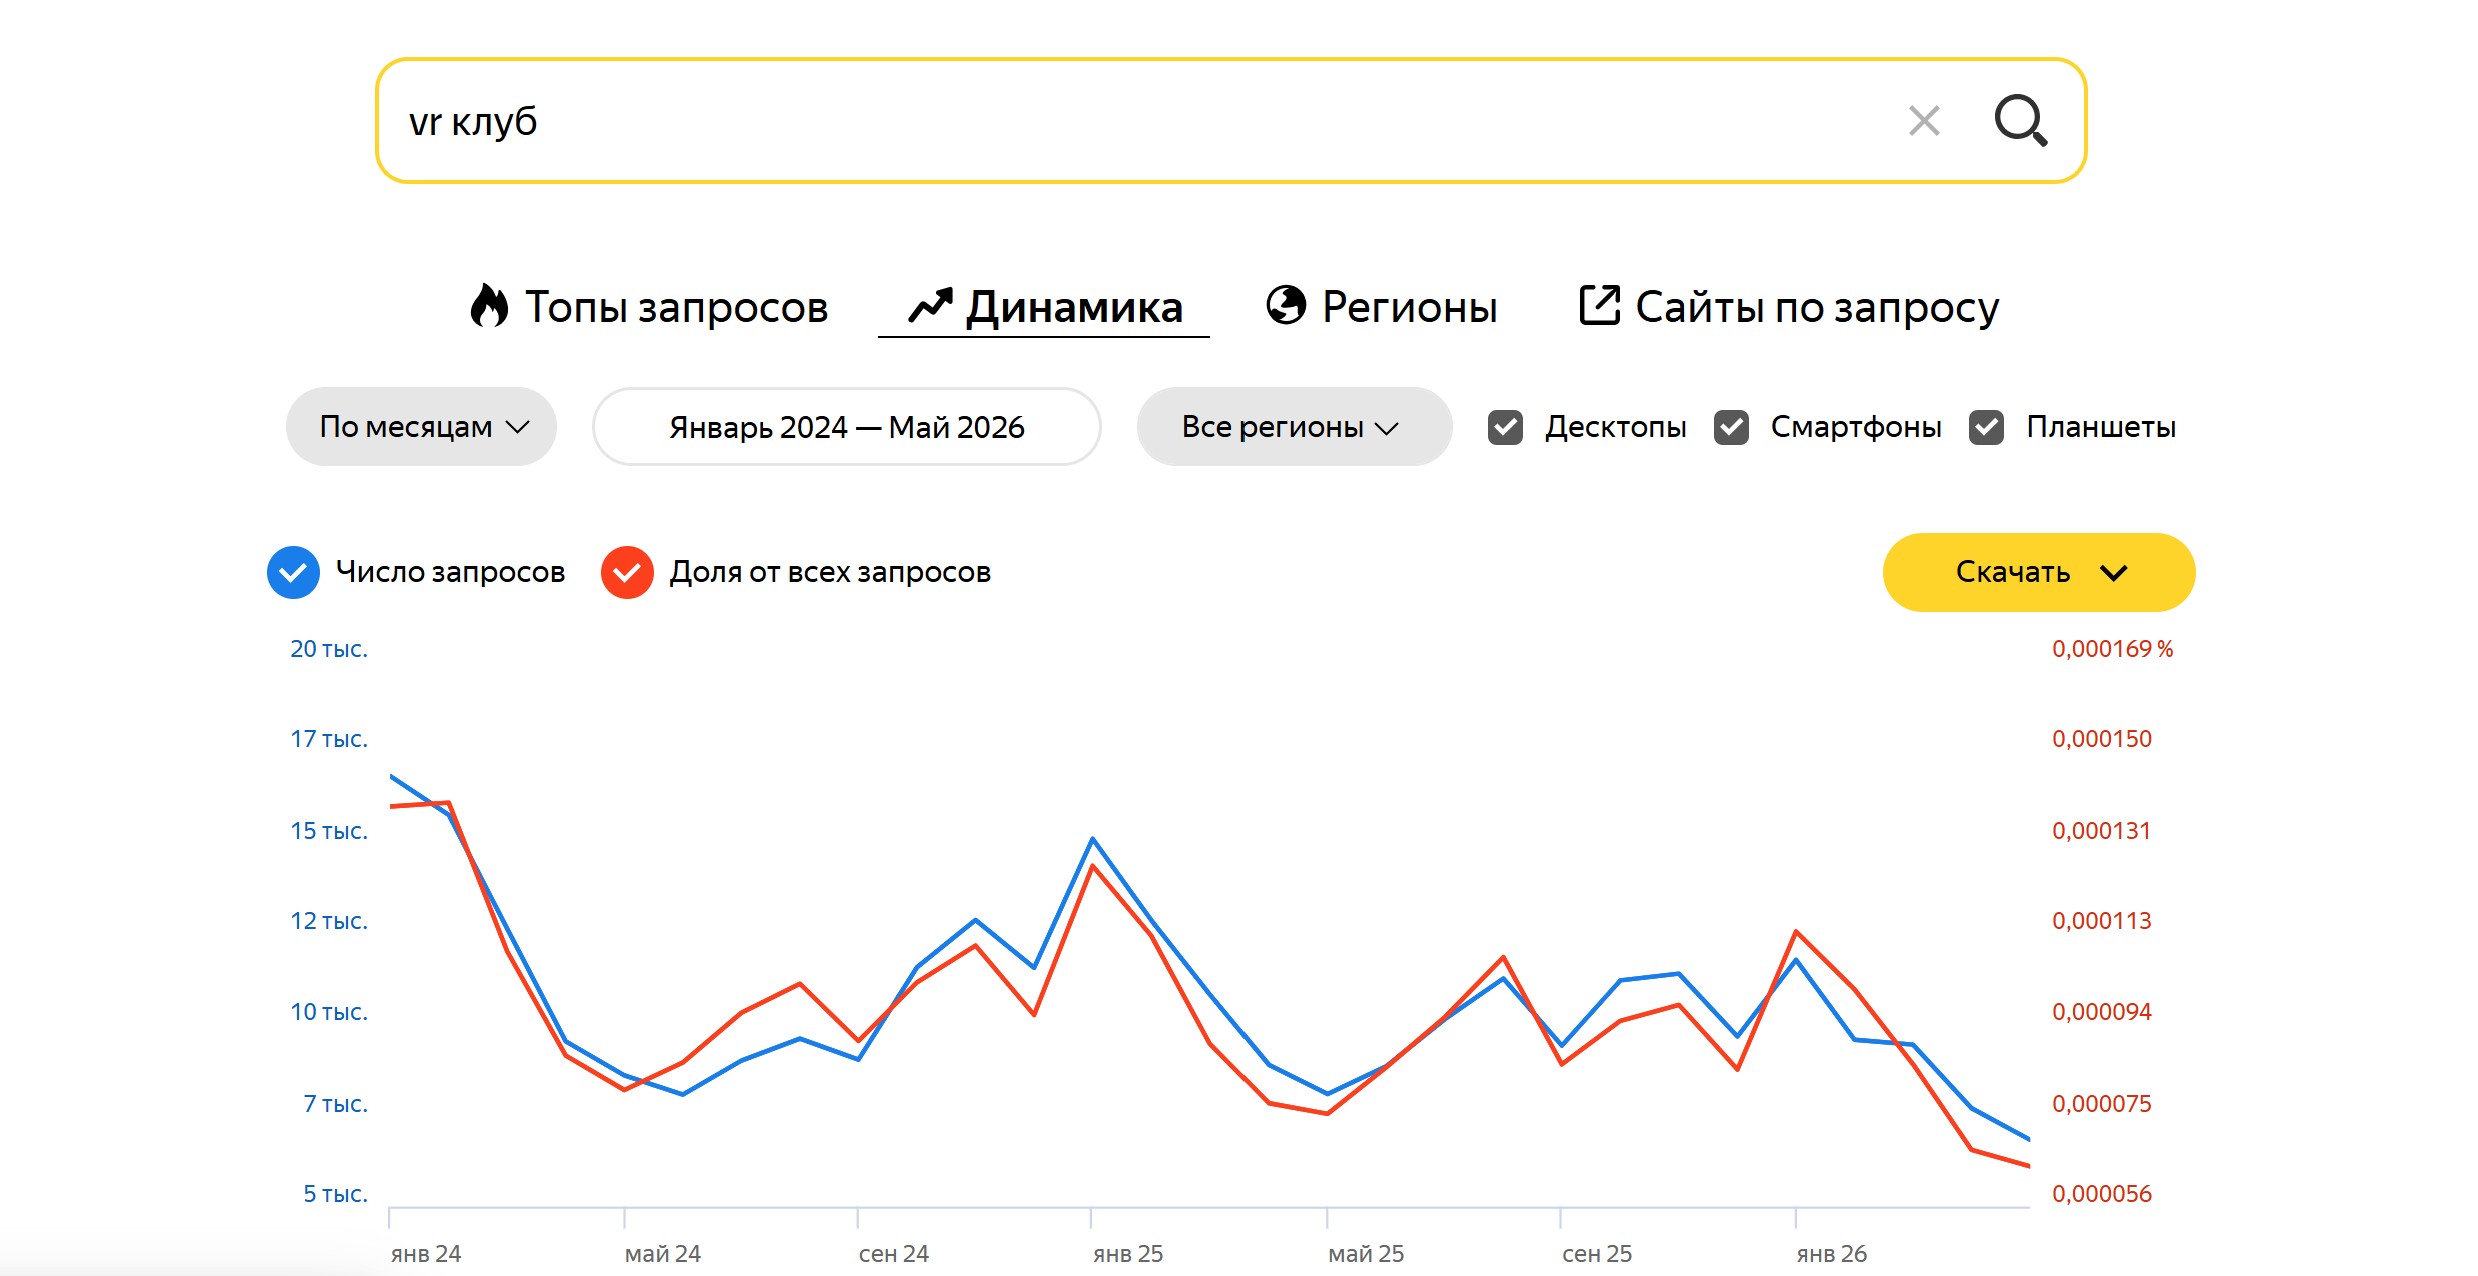Open the По месяцам dropdown
This screenshot has width=2478, height=1276.
[x=421, y=427]
